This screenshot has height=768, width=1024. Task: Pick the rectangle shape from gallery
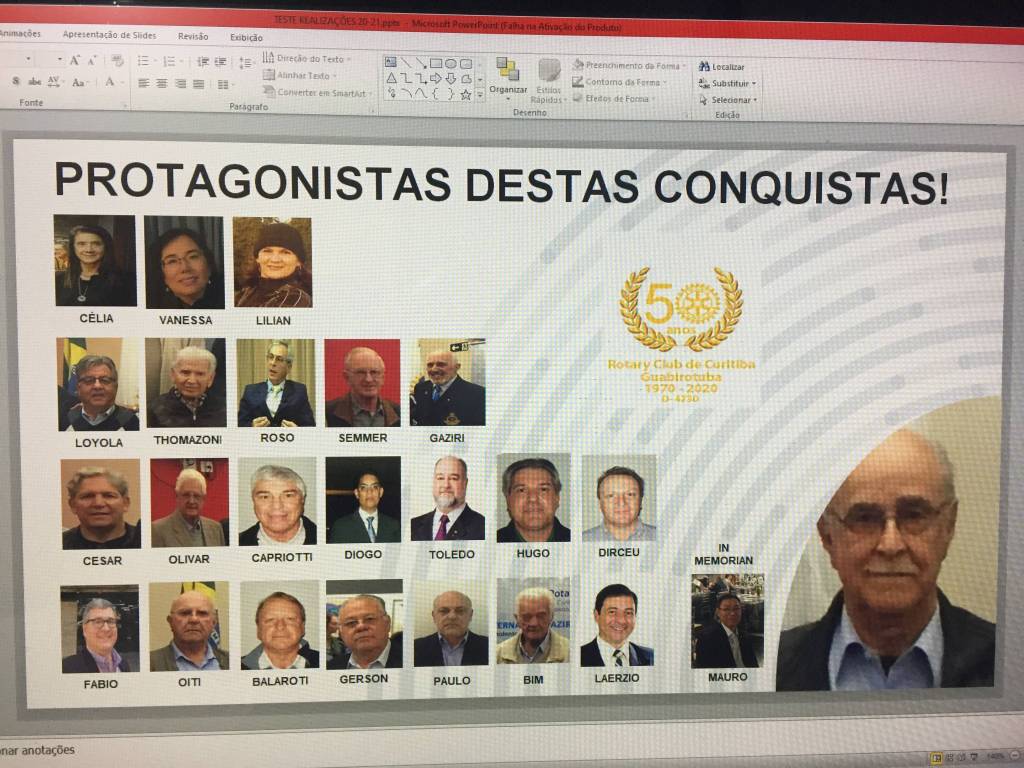tap(436, 63)
